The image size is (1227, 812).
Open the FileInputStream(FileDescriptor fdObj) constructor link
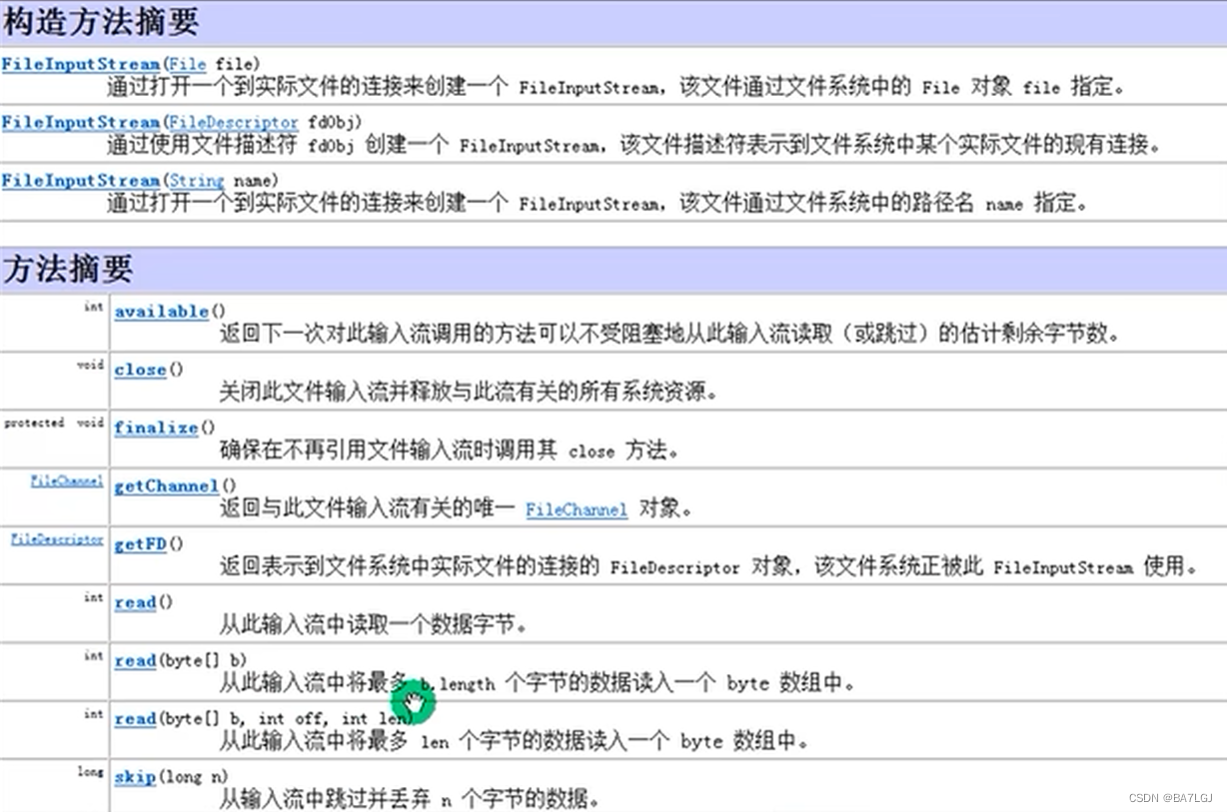80,123
